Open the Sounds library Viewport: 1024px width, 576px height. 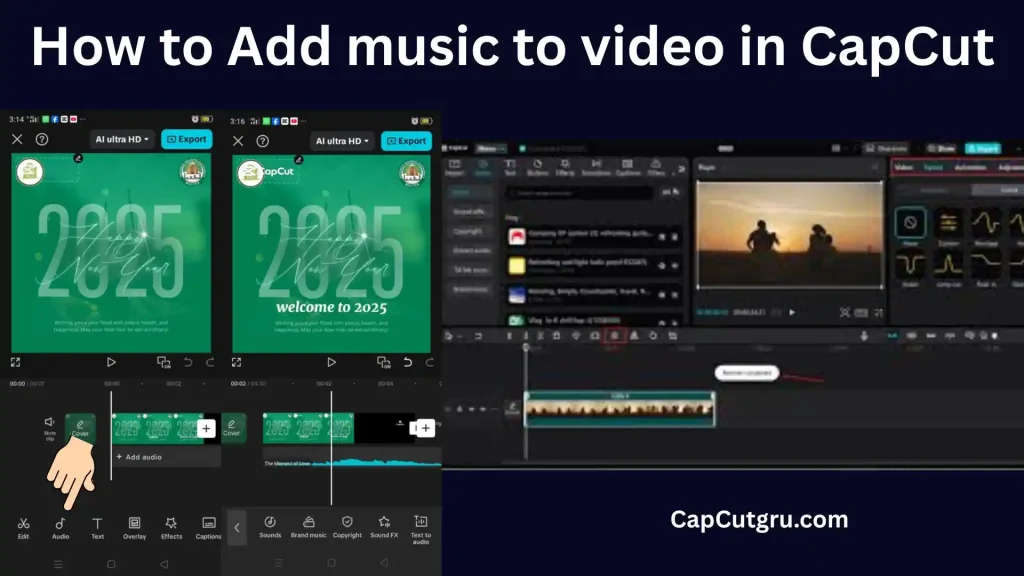click(x=270, y=527)
